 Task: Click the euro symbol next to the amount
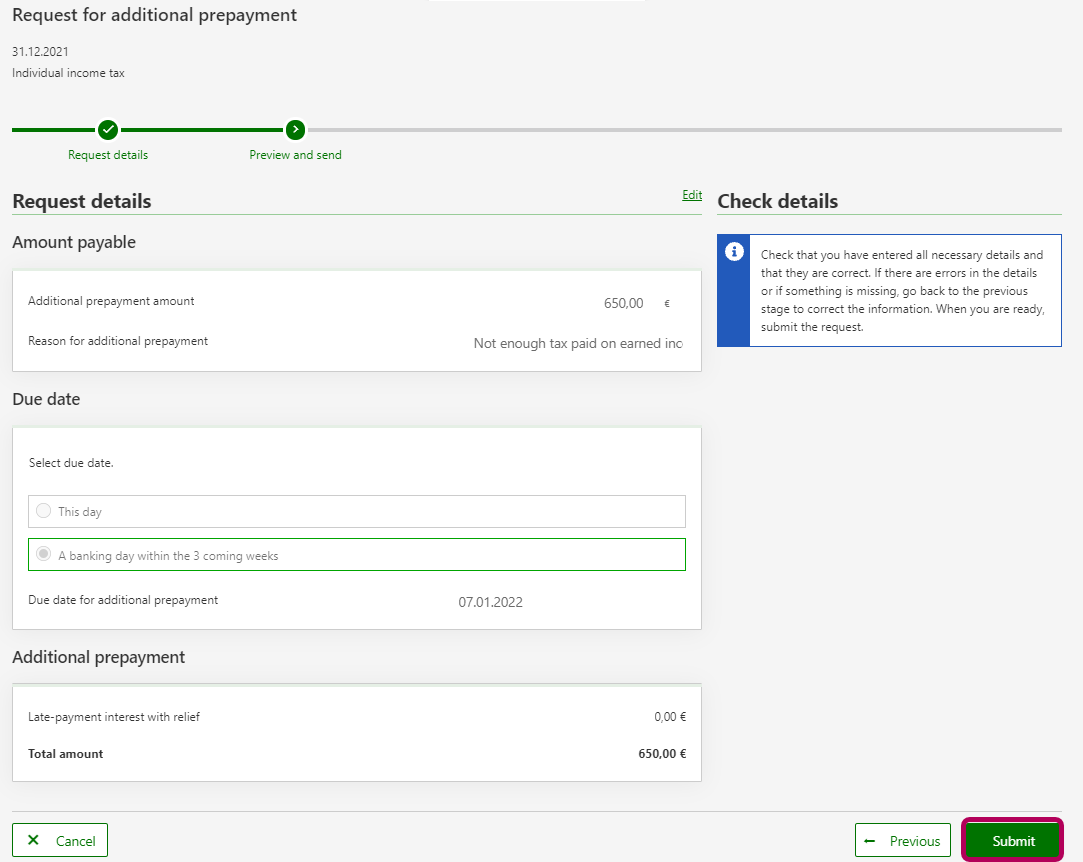coord(667,303)
